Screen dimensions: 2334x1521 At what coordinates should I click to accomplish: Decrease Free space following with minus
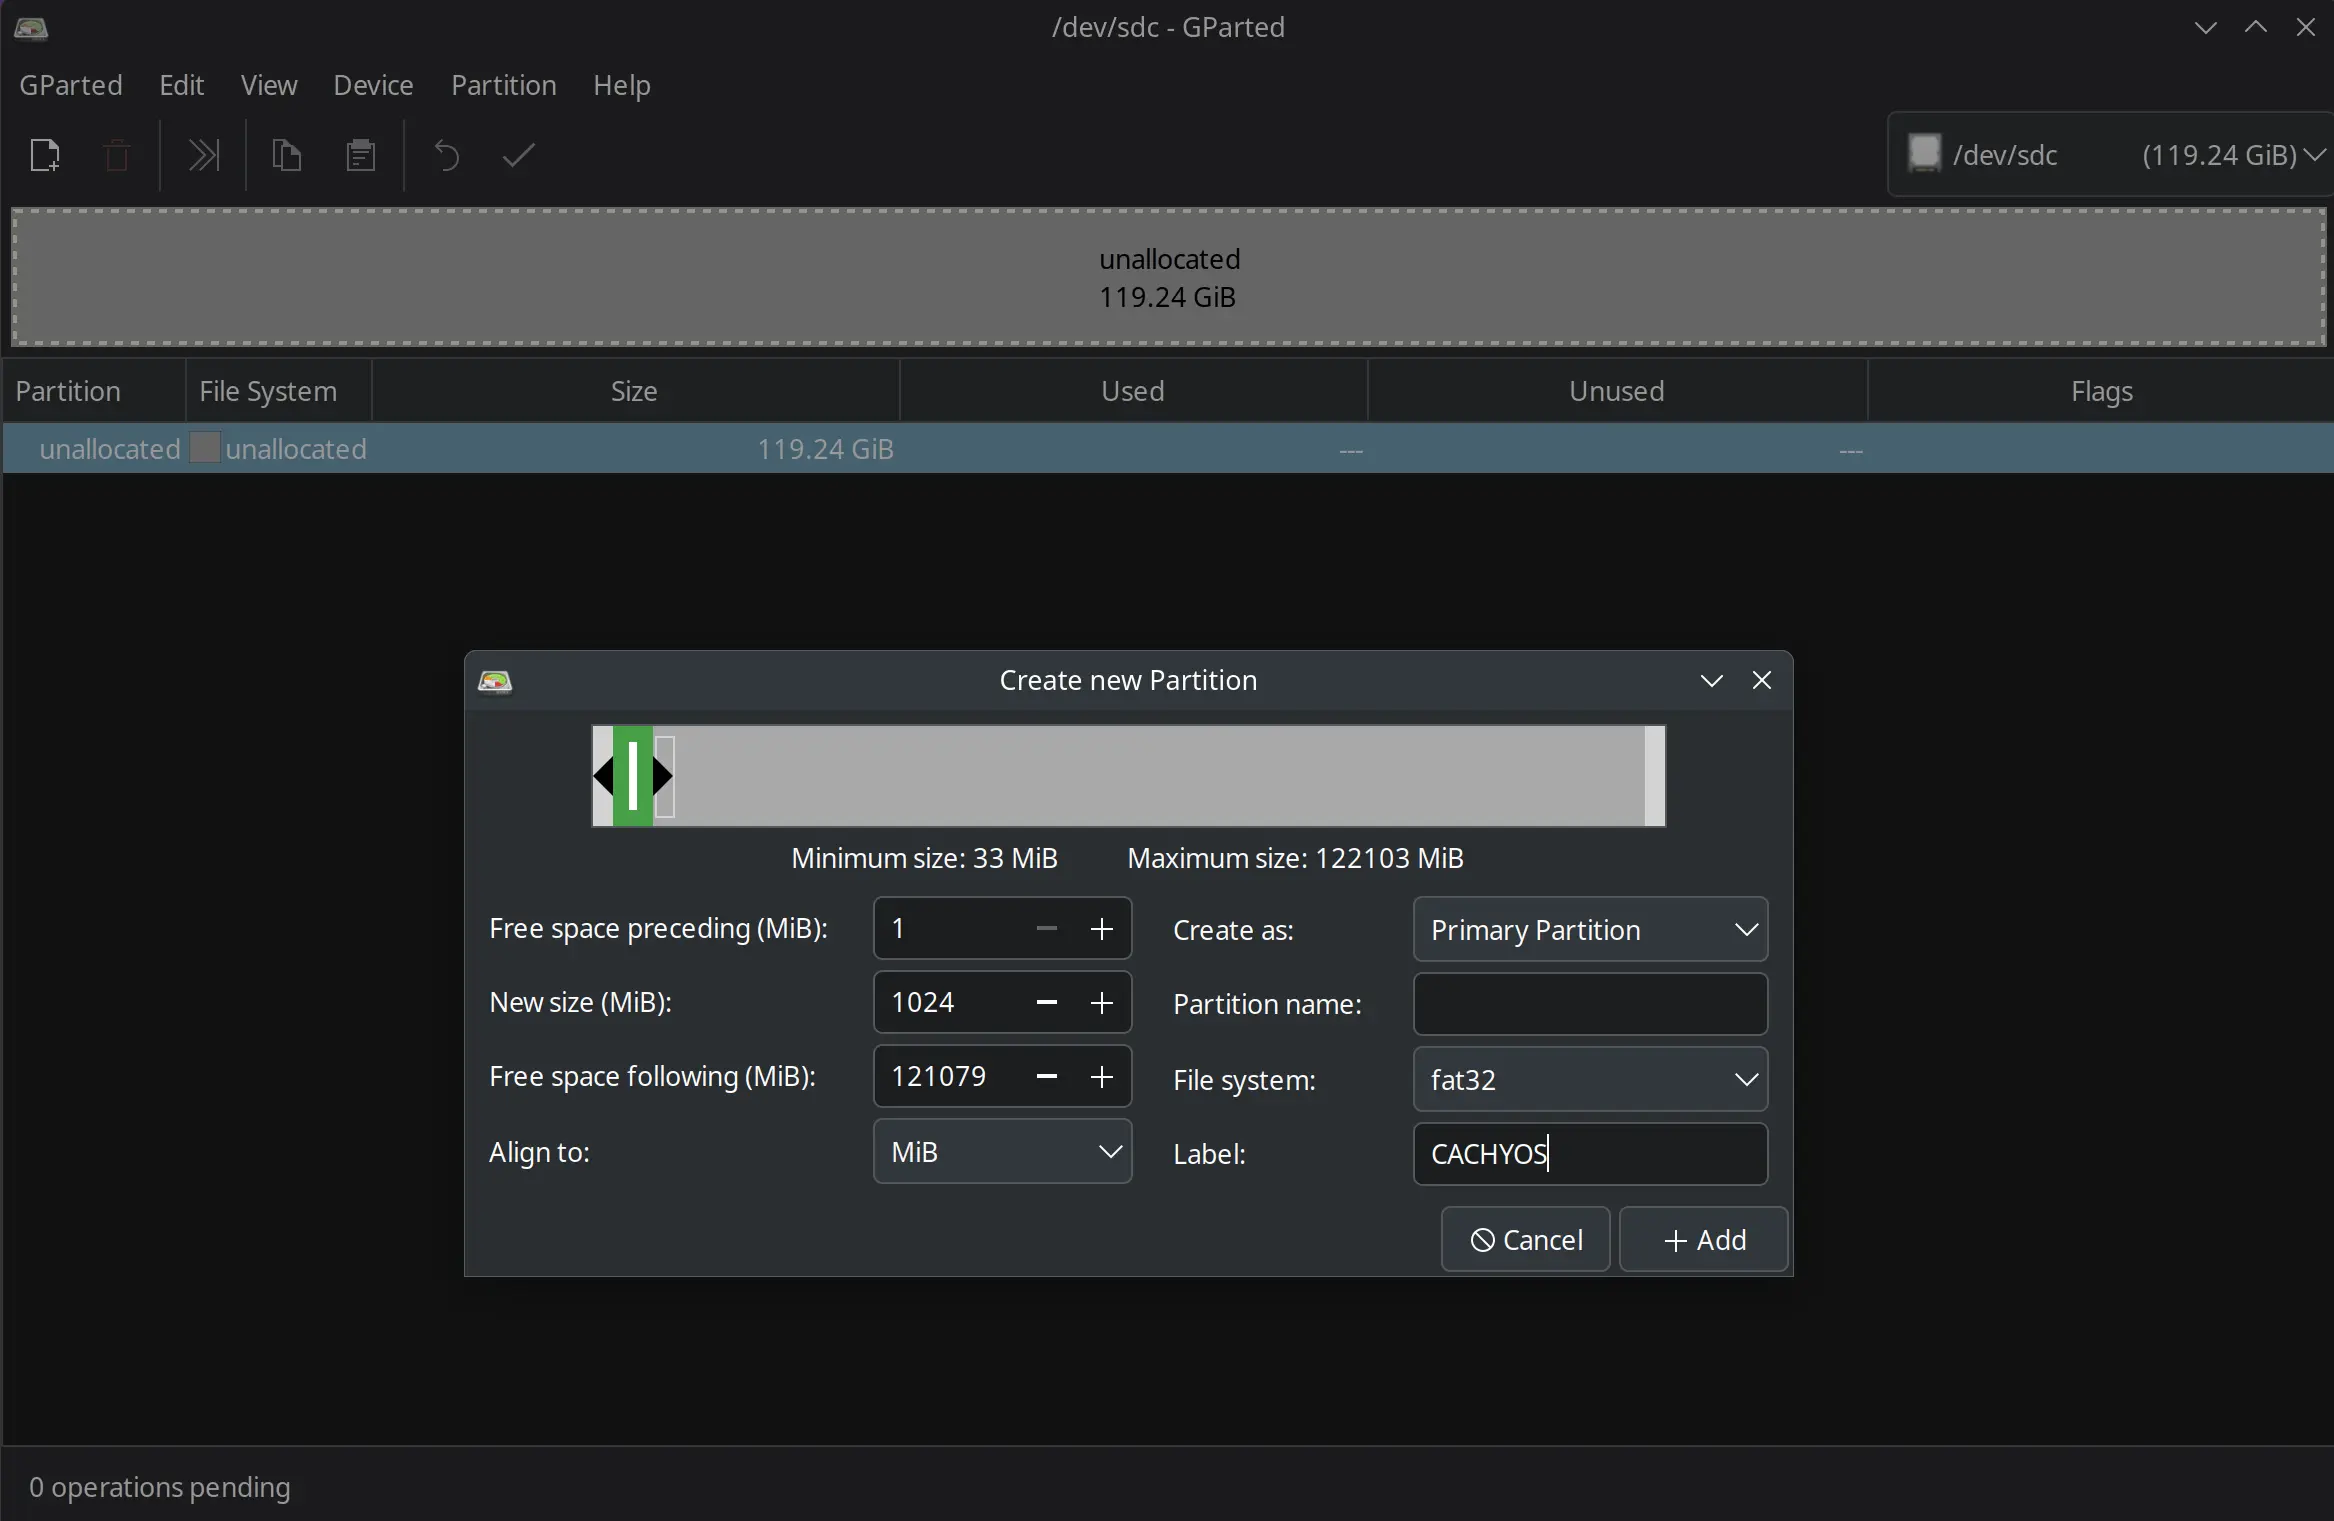tap(1047, 1077)
